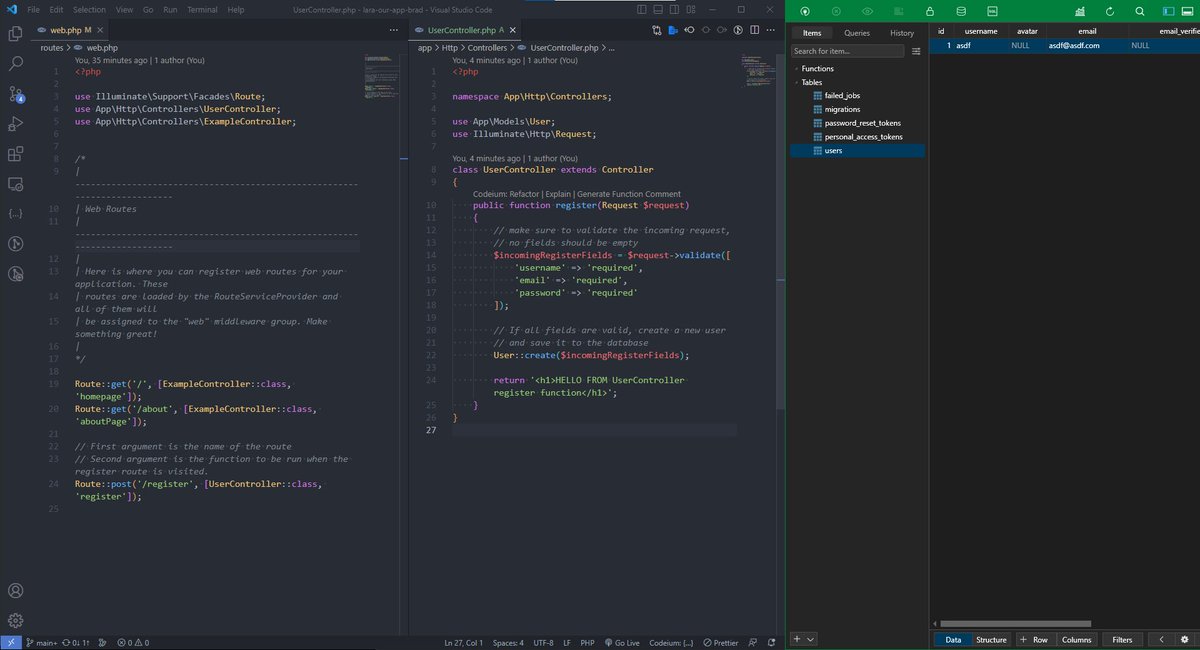The image size is (1200, 650).
Task: Split the right editor
Action: pos(757,31)
